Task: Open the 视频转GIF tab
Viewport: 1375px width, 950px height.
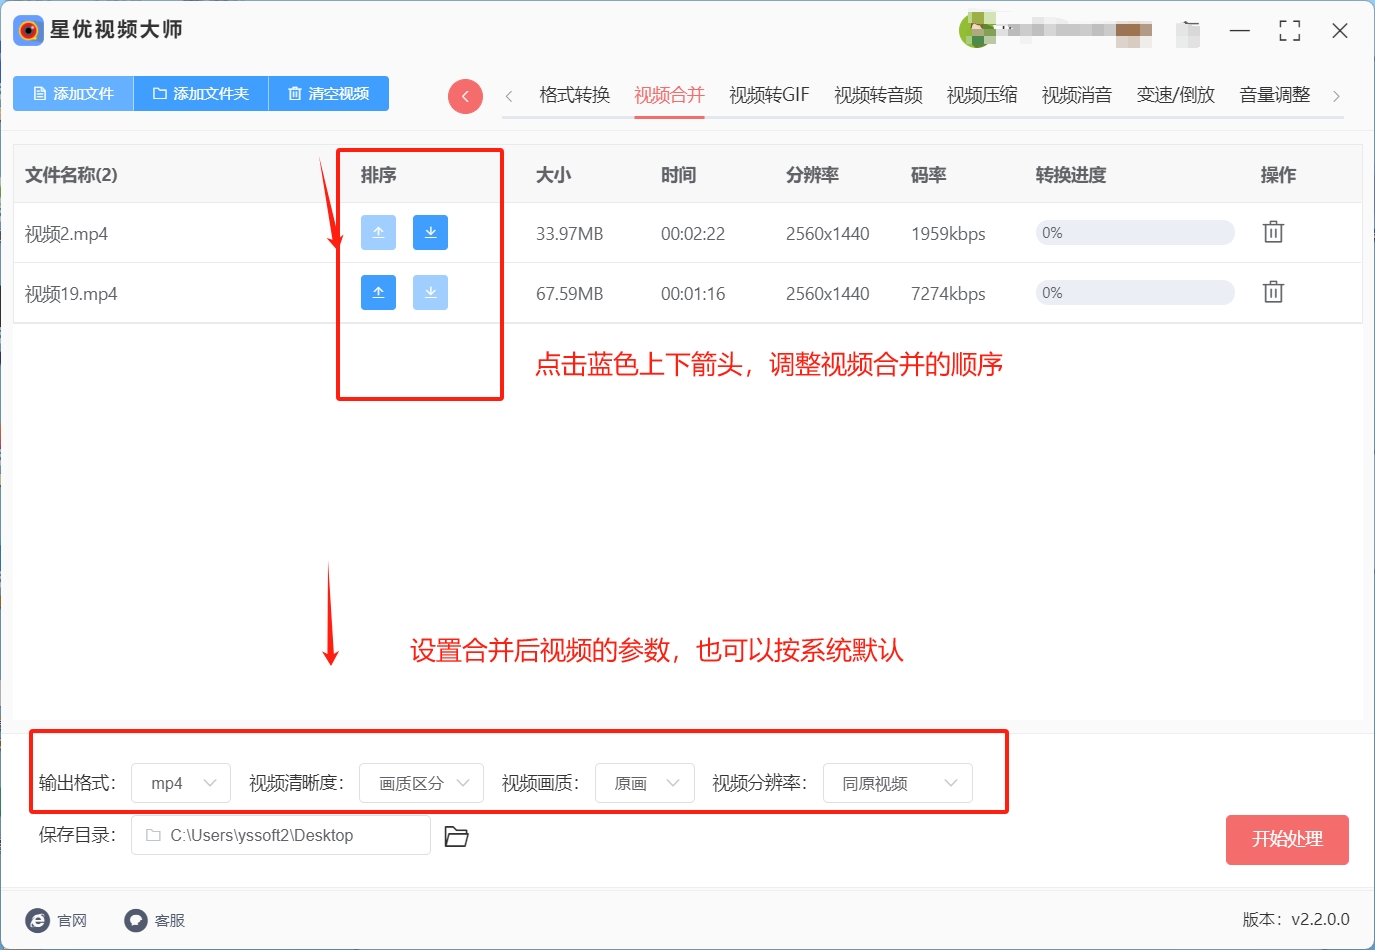Action: [769, 95]
